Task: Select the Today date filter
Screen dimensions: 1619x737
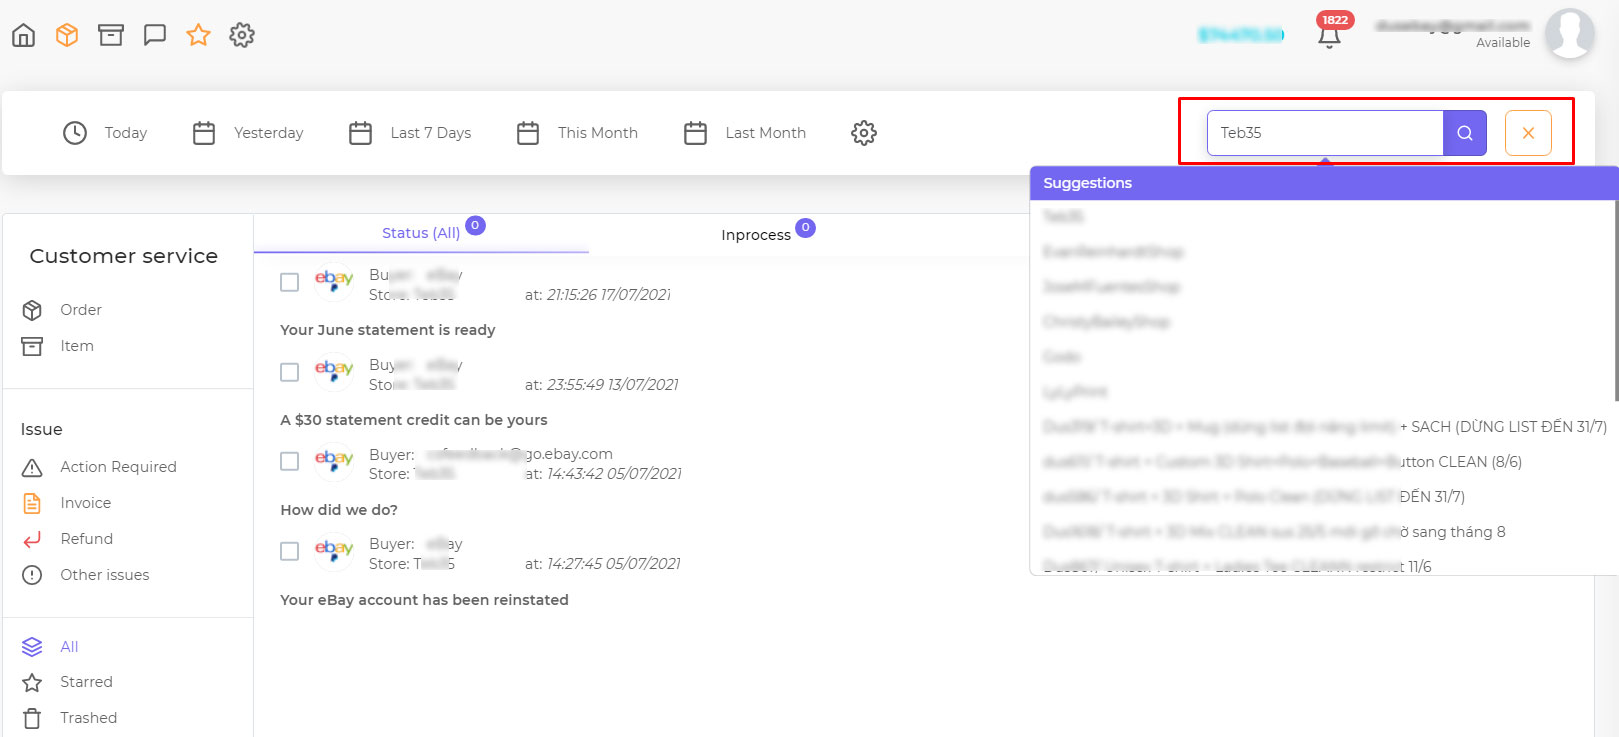Action: point(126,133)
